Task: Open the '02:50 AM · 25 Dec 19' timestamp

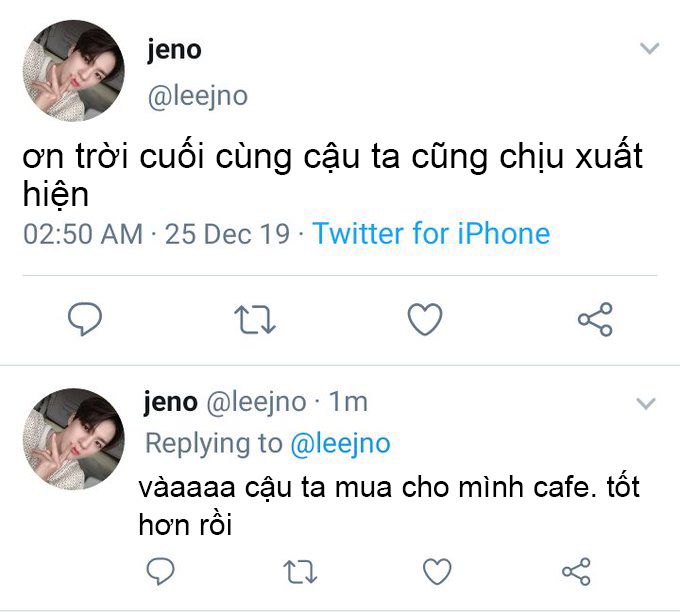Action: click(156, 234)
